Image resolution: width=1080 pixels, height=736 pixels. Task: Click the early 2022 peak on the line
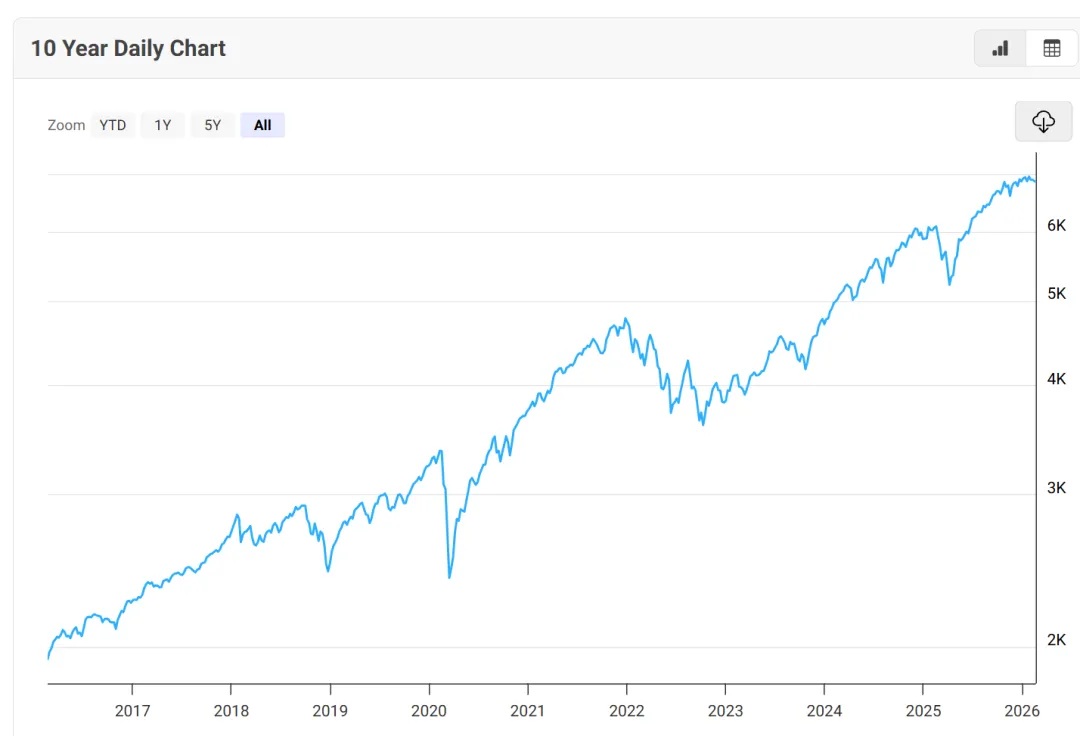(x=626, y=320)
